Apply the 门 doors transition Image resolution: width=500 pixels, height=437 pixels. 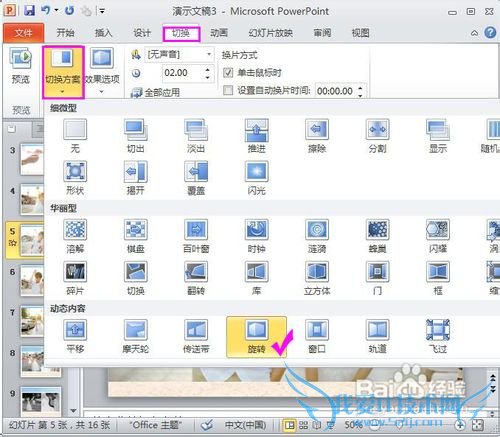pos(377,279)
